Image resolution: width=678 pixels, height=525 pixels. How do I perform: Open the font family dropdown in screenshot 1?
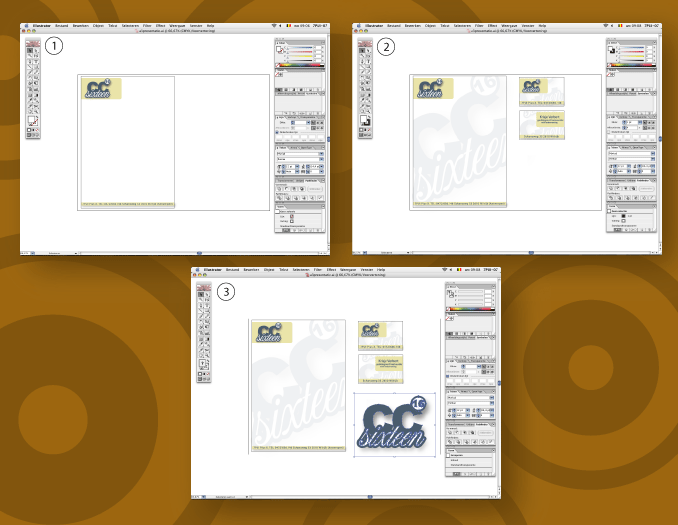[299, 152]
